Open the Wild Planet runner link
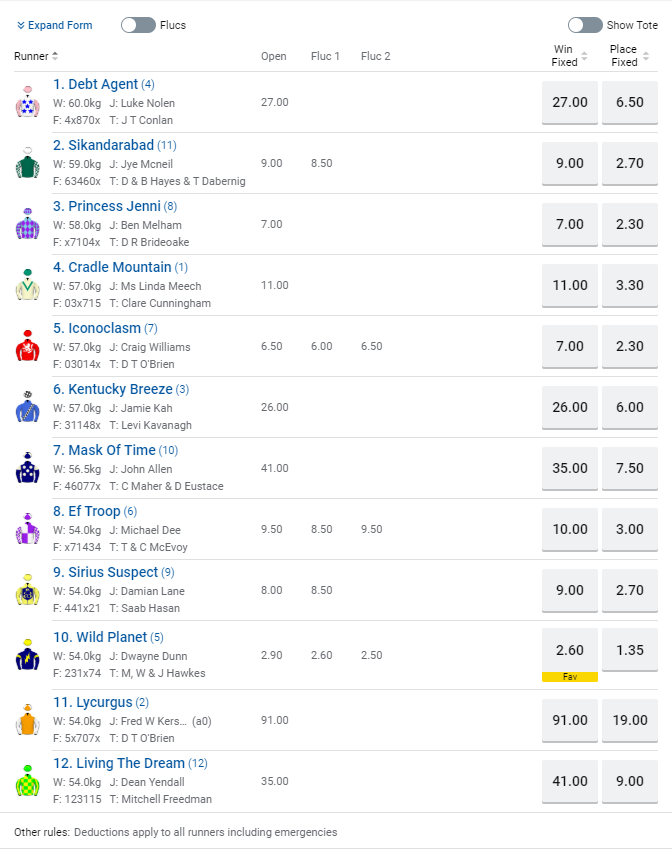This screenshot has width=672, height=851. 100,637
